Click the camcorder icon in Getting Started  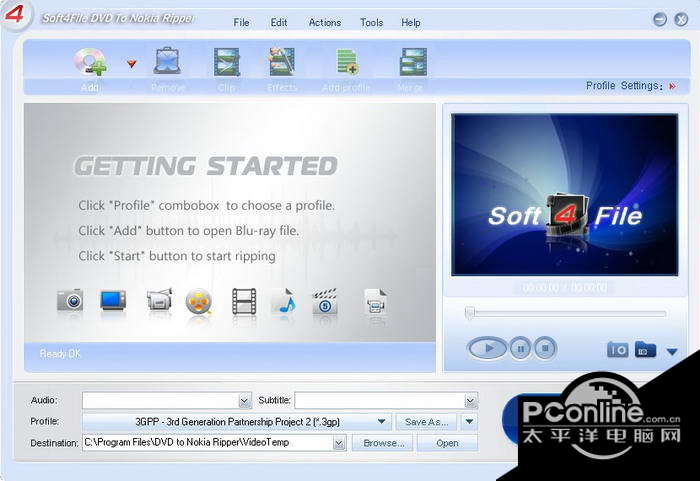(159, 299)
